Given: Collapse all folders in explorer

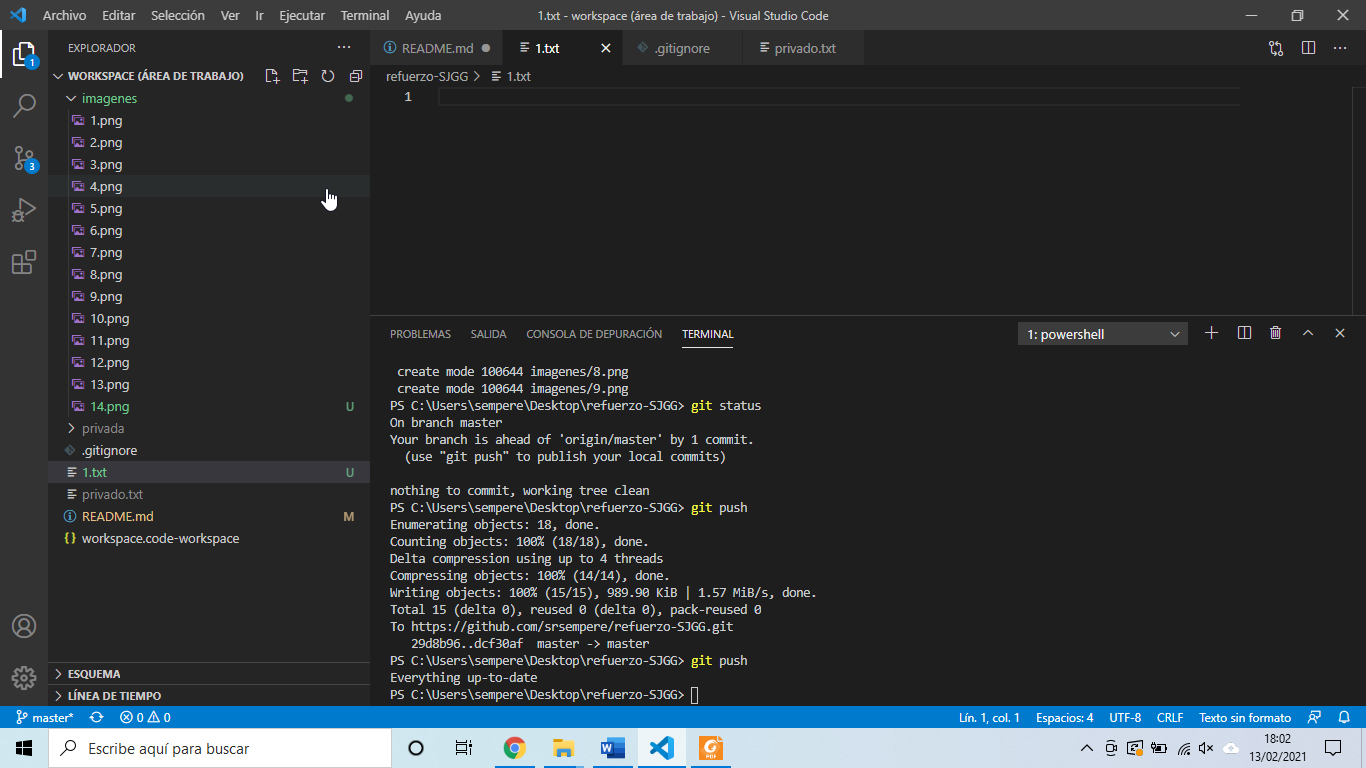Looking at the screenshot, I should click(355, 76).
